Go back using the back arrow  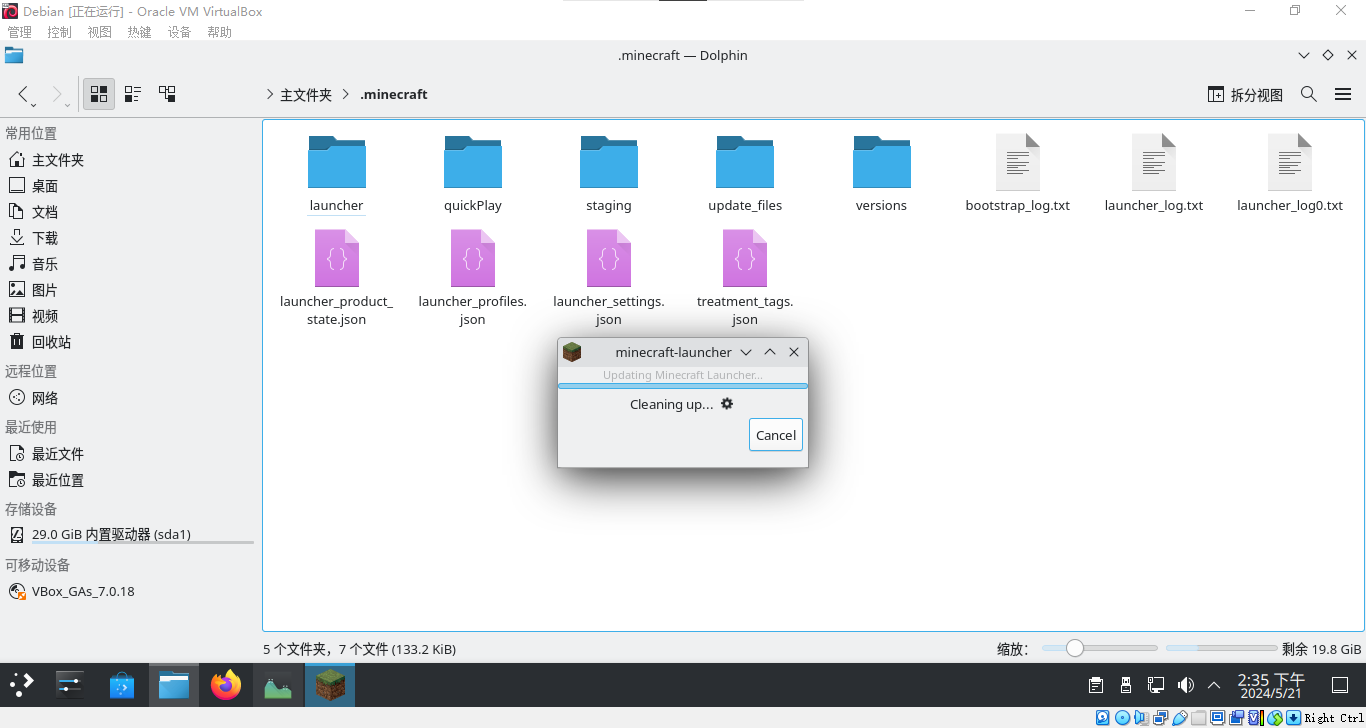click(23, 94)
